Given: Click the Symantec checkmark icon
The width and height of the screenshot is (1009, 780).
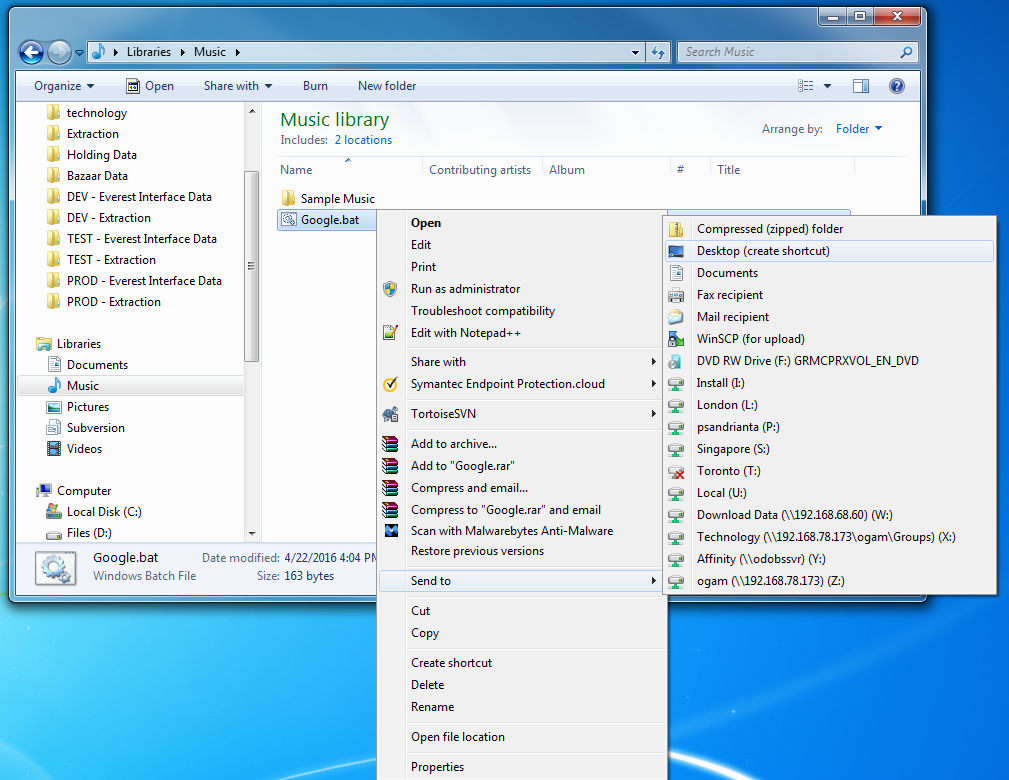Looking at the screenshot, I should tap(390, 384).
